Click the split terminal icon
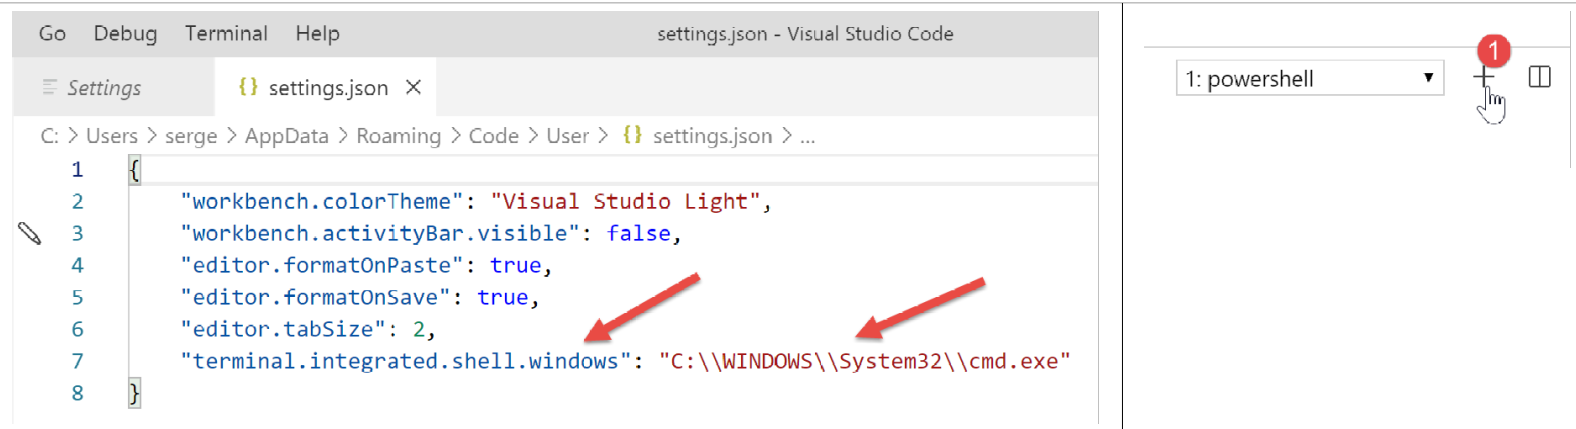Image resolution: width=1576 pixels, height=429 pixels. [x=1539, y=77]
